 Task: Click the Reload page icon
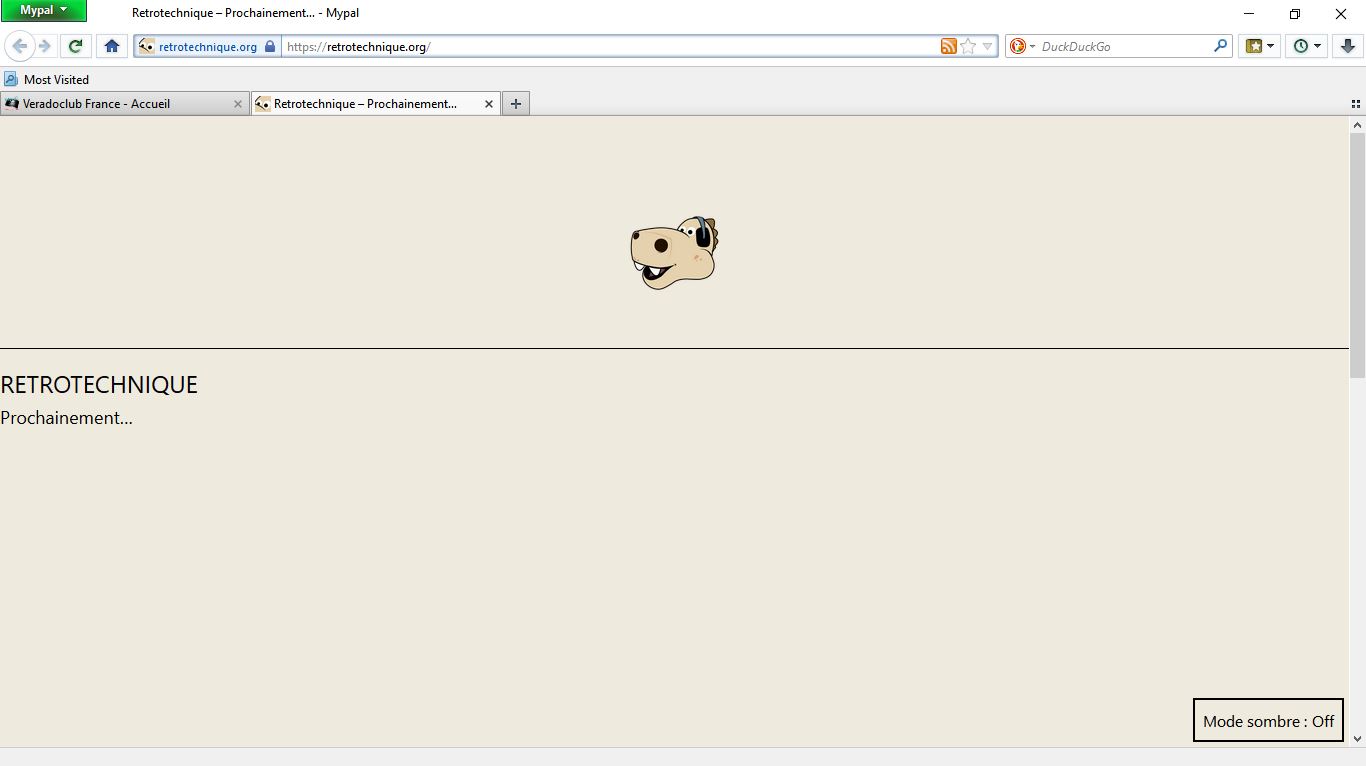coord(75,46)
